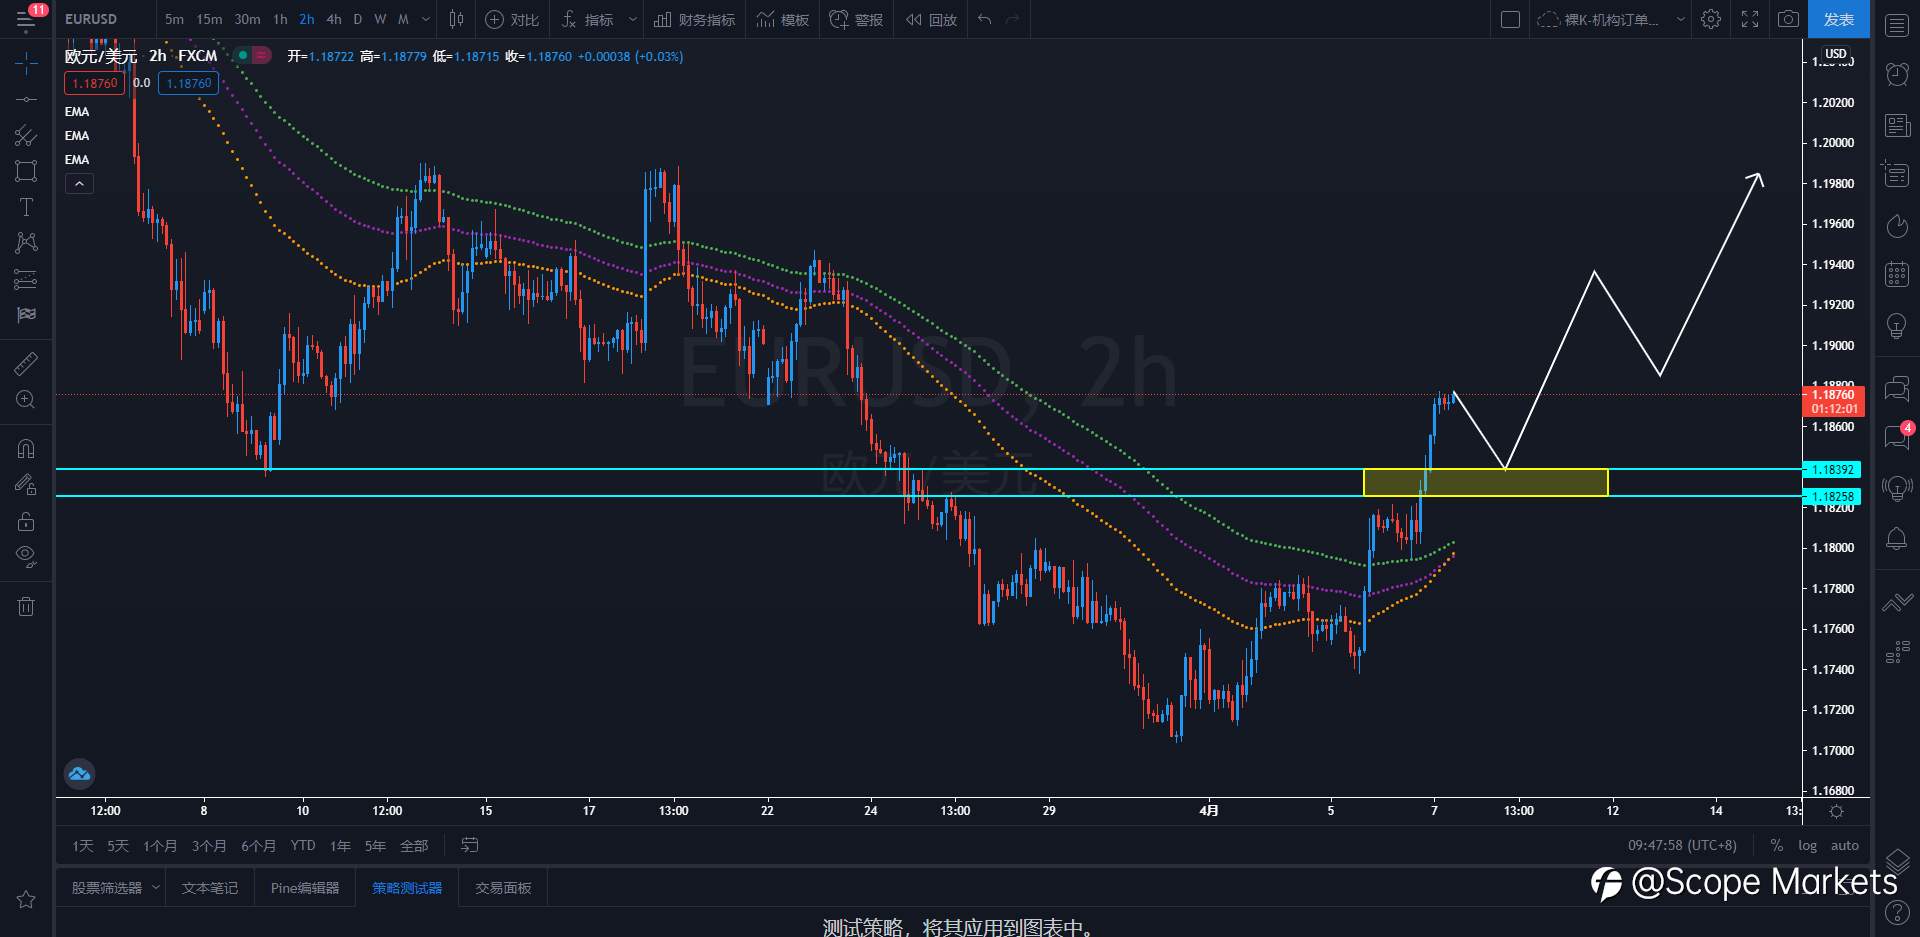Screen dimensions: 1920x937
Task: Select the 5m timeframe
Action: (174, 19)
